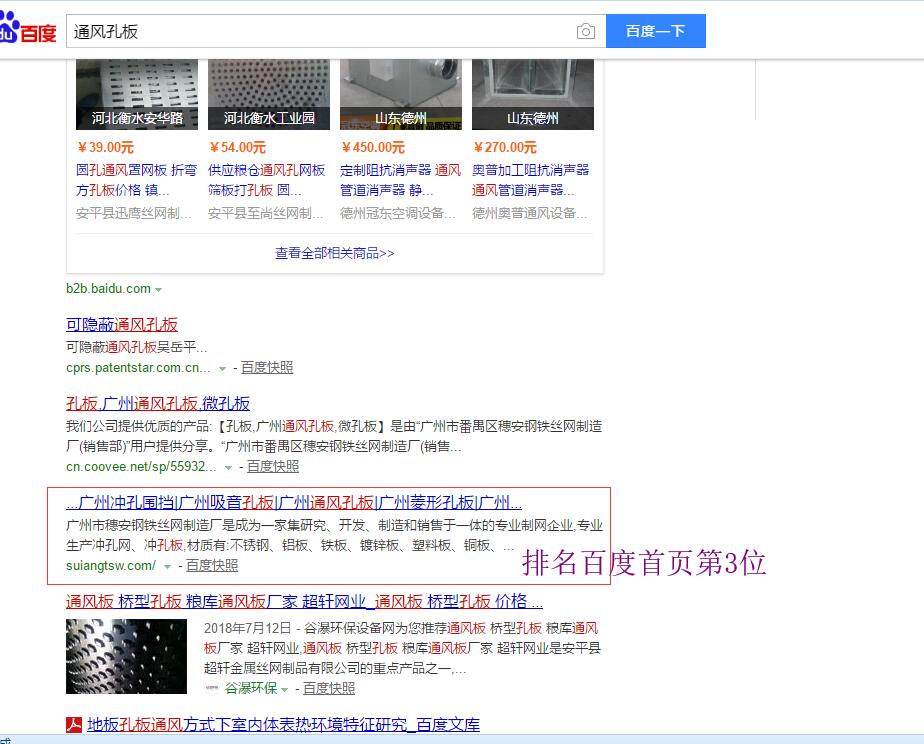This screenshot has width=924, height=744.
Task: Click product thumbnail labeled 河北衡水工业园
Action: [269, 94]
